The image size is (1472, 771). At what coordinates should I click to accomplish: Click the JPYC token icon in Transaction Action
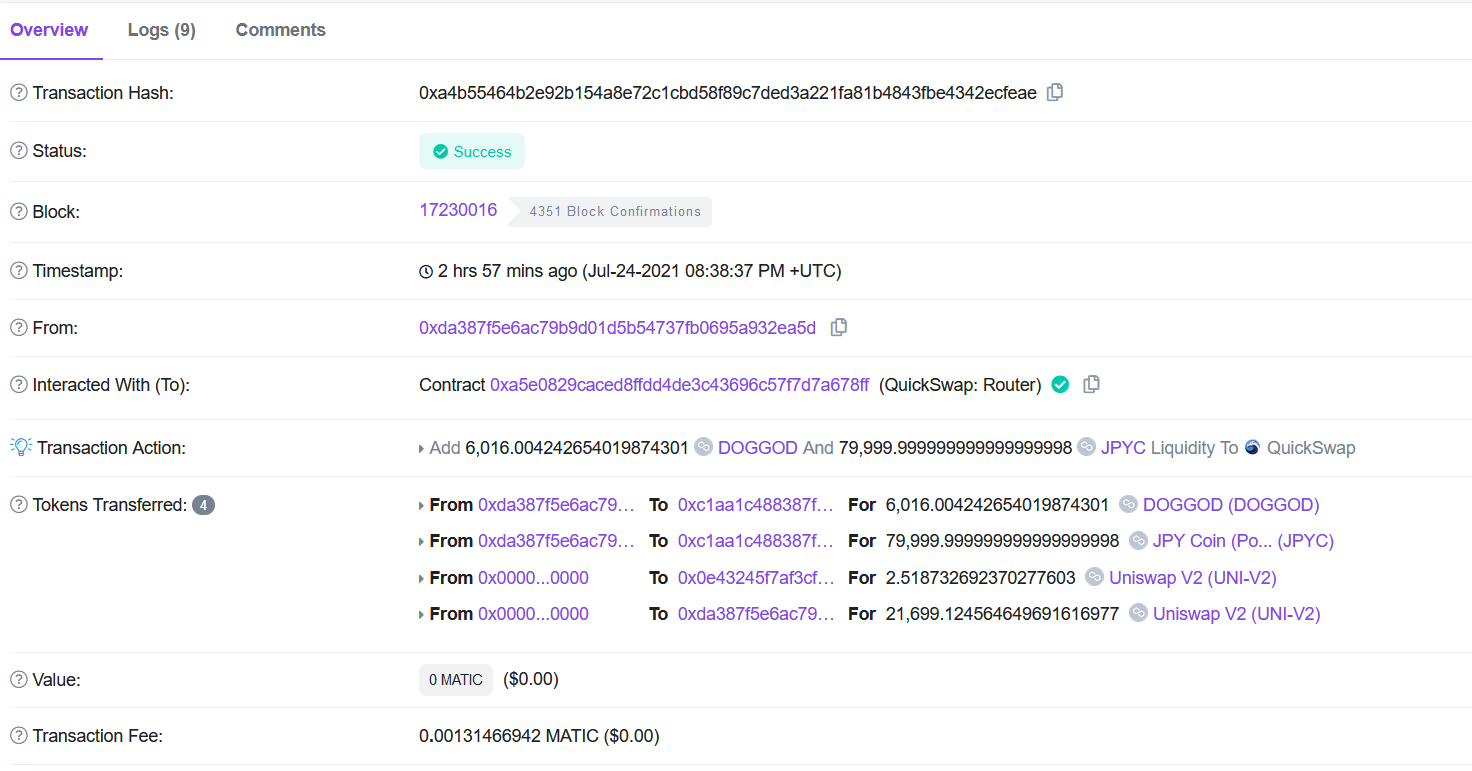coord(1087,447)
